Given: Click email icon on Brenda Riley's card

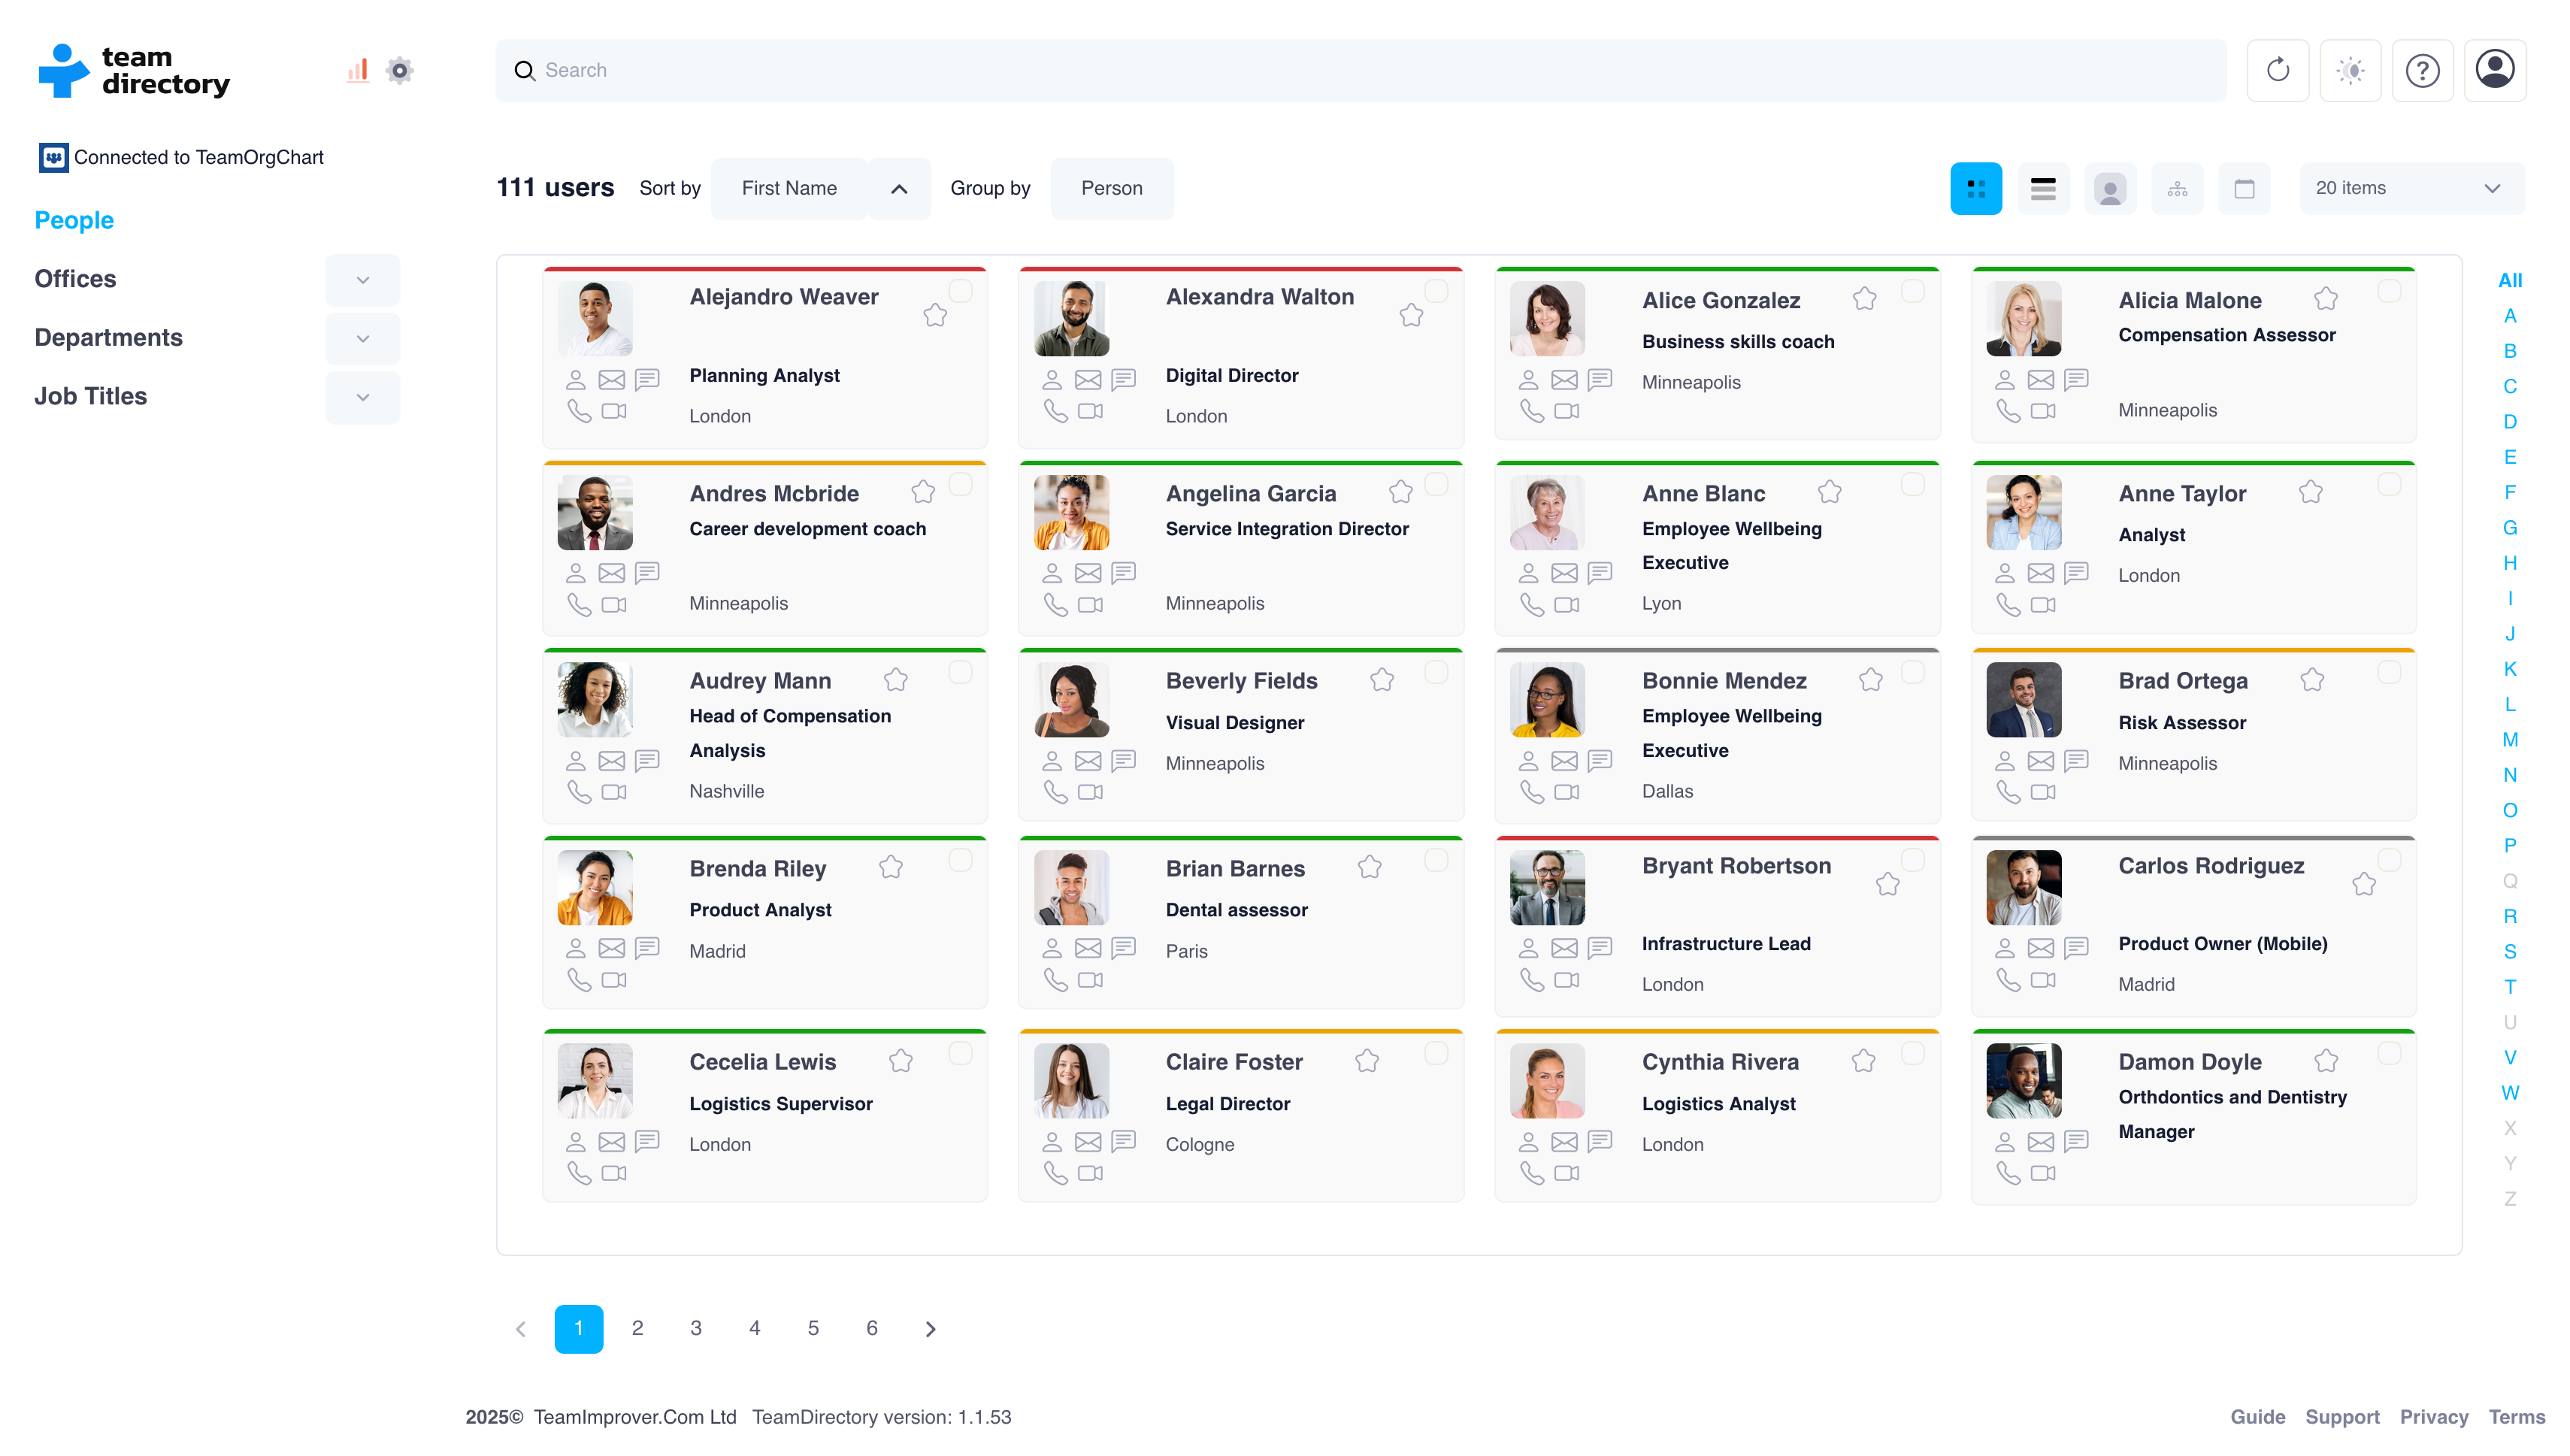Looking at the screenshot, I should click(x=611, y=947).
